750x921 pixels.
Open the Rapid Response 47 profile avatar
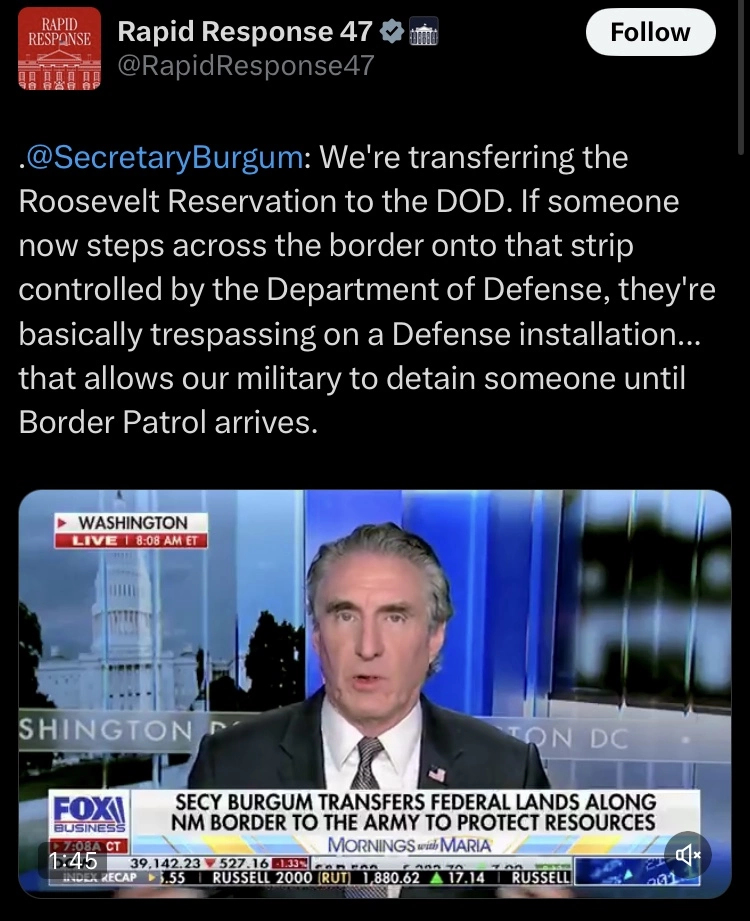point(59,49)
